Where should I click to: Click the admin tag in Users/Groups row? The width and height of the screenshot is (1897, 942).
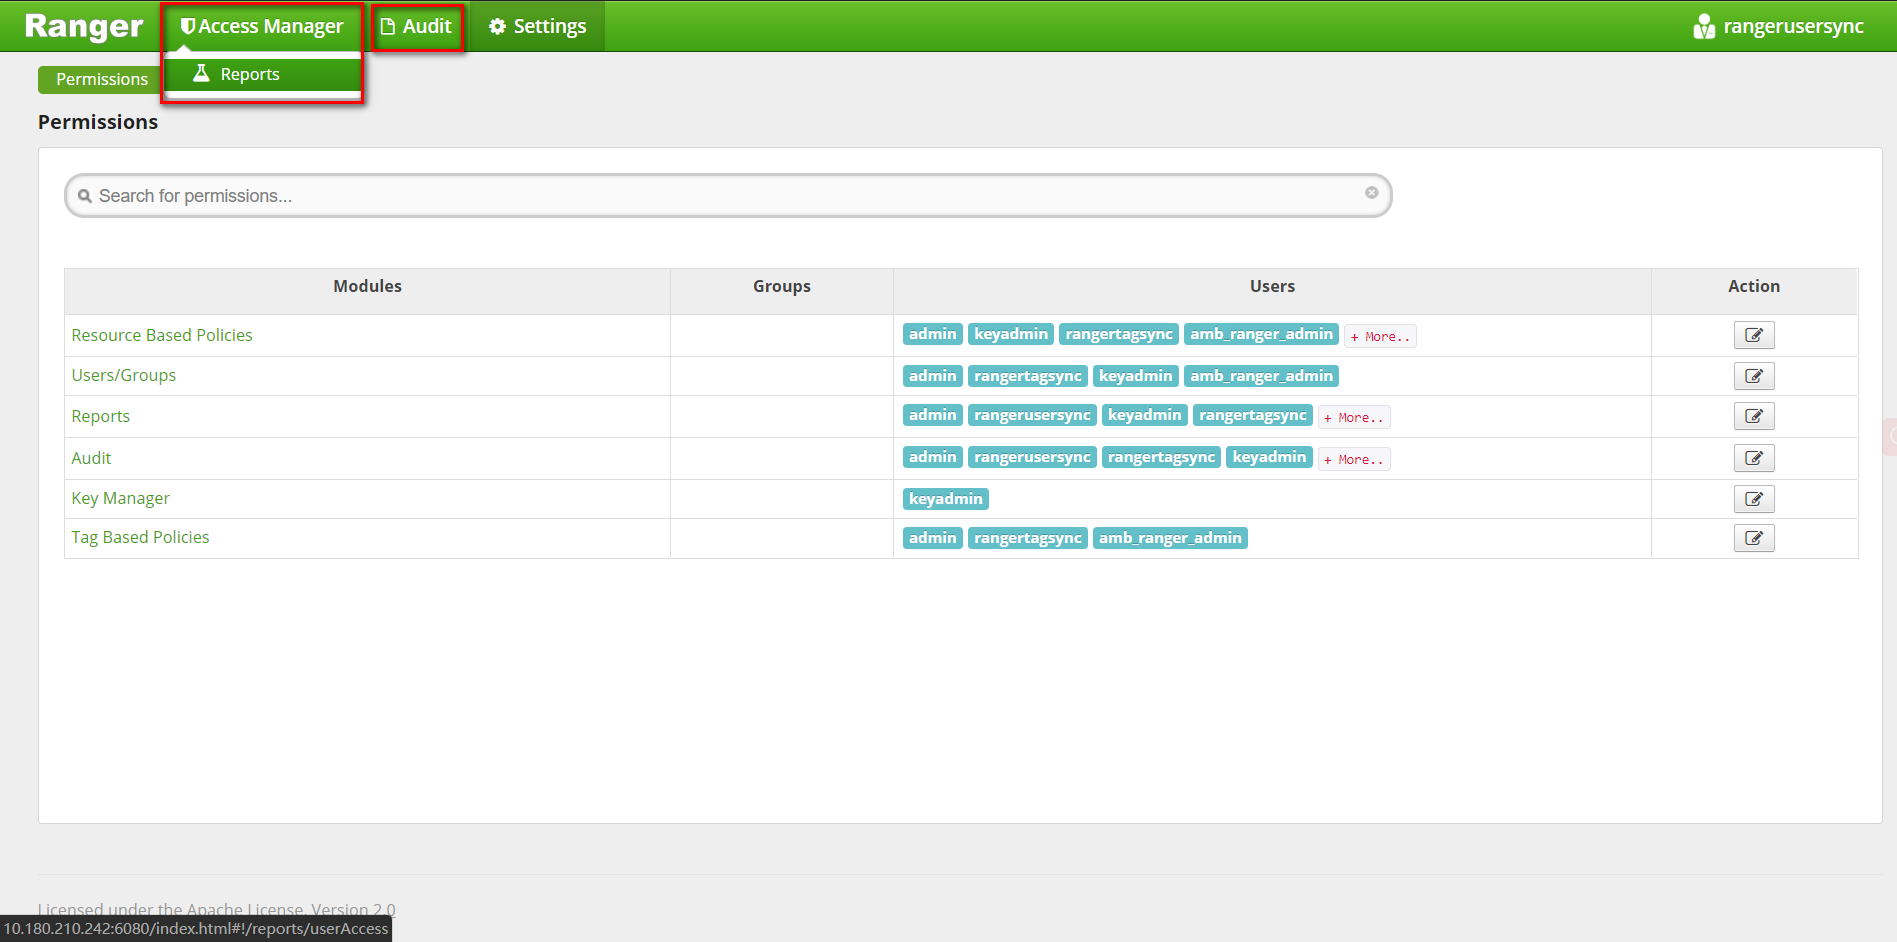(x=933, y=376)
